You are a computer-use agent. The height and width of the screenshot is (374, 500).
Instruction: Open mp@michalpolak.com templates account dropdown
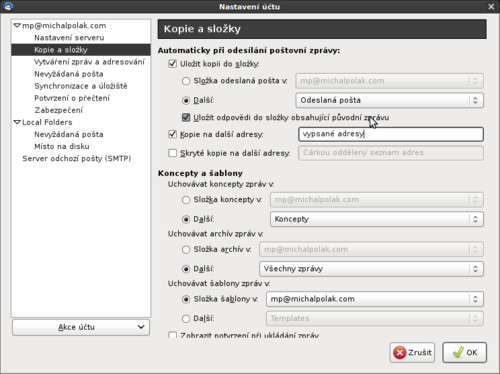pos(375,299)
